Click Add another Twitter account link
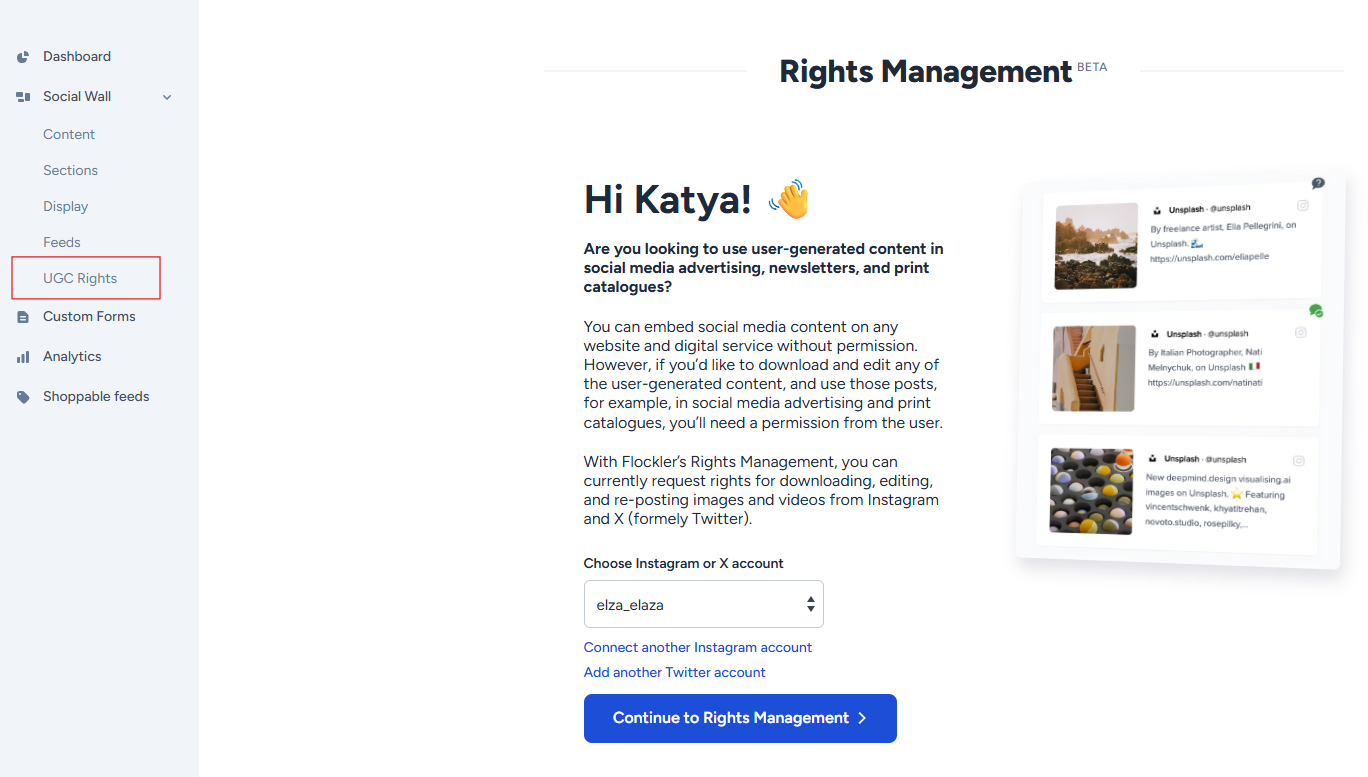Screen dimensions: 1368x777 click(675, 672)
